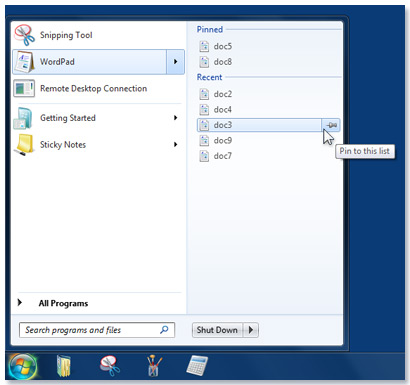Click the doc5 document icon in Pinned
Viewport: 410px width, 385px height.
204,46
